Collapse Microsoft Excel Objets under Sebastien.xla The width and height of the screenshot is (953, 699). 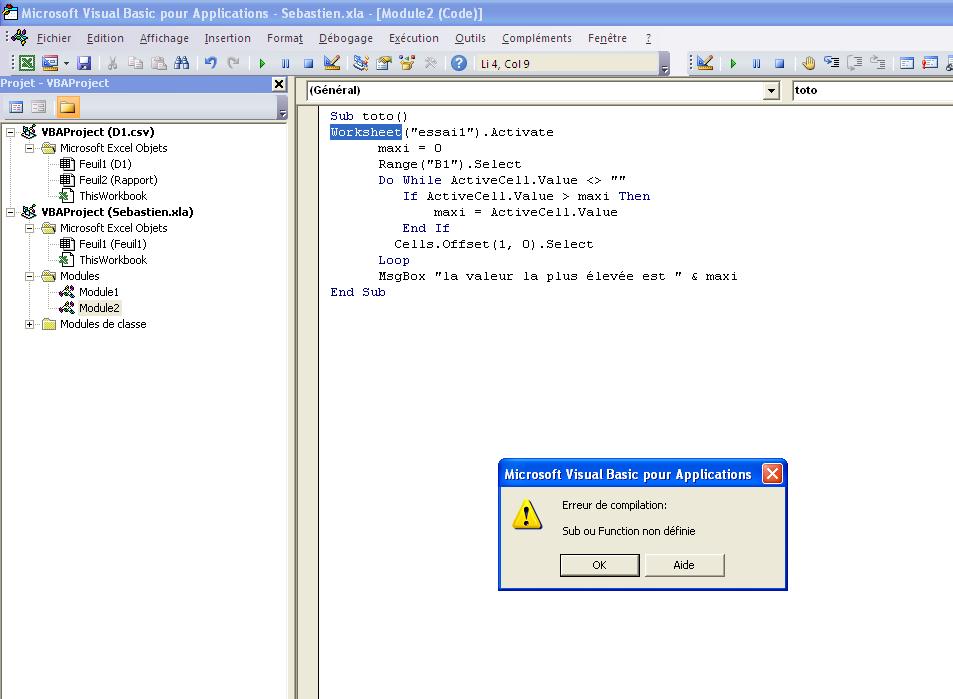29,228
